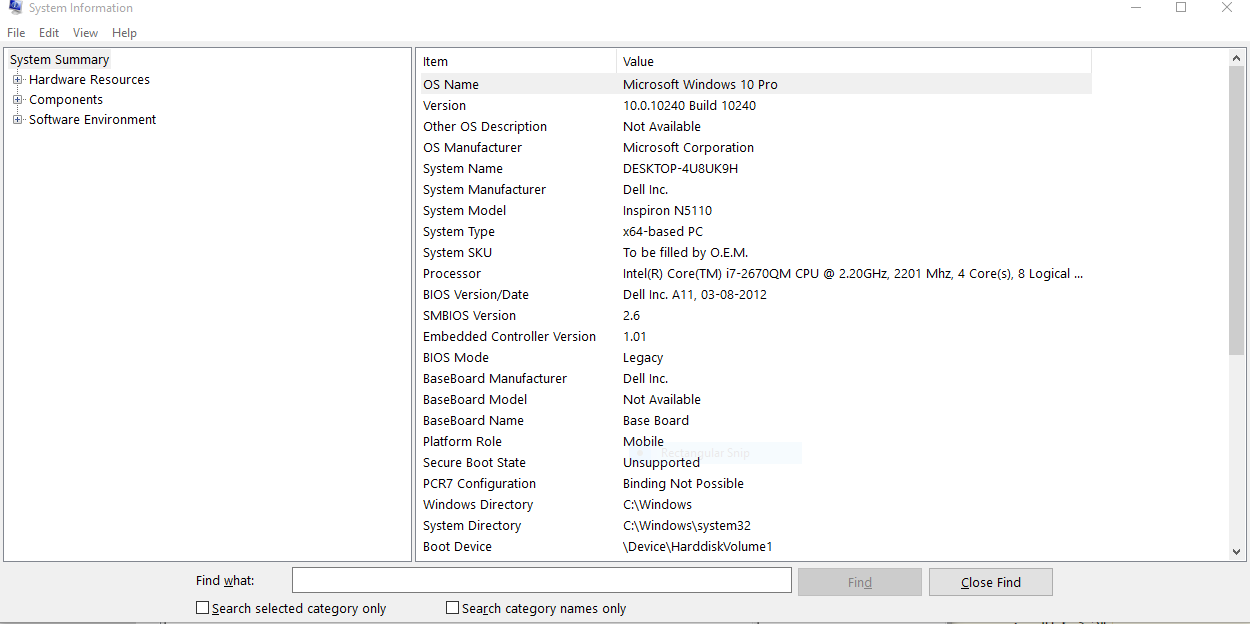Enable Search selected category only
Viewport: 1250px width, 624px height.
(203, 608)
